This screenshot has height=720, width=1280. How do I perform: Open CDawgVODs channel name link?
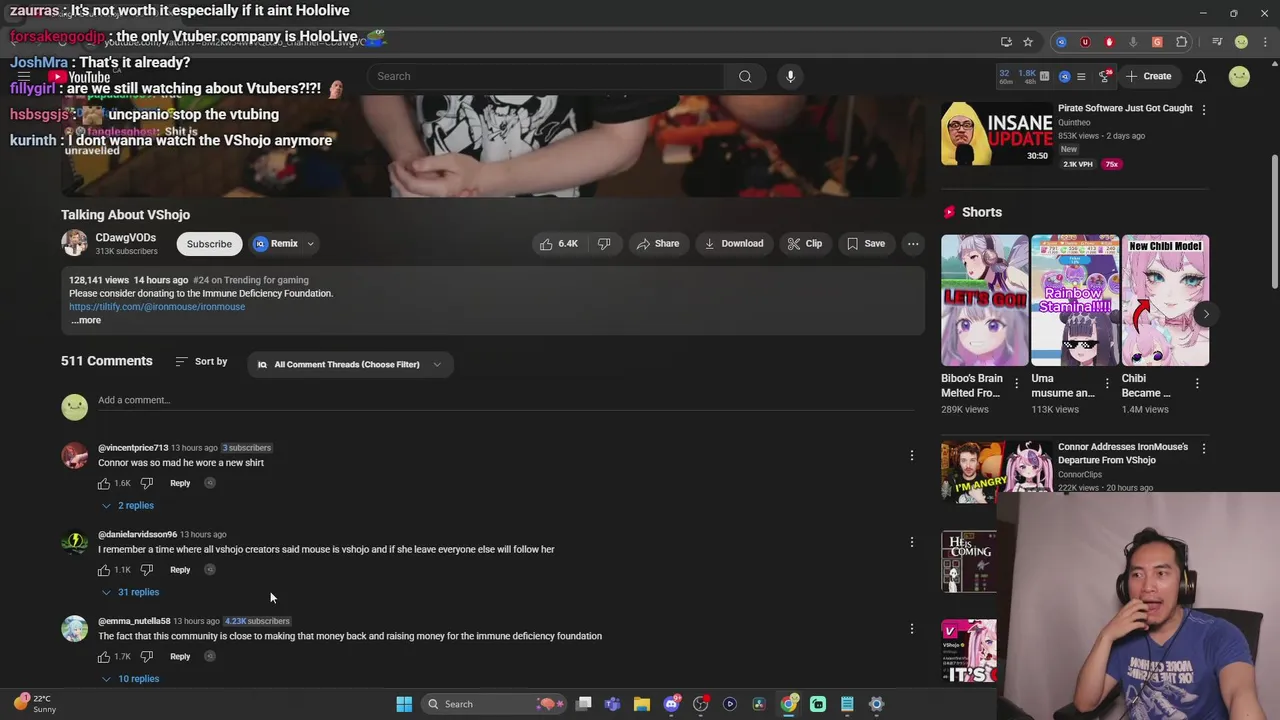125,238
